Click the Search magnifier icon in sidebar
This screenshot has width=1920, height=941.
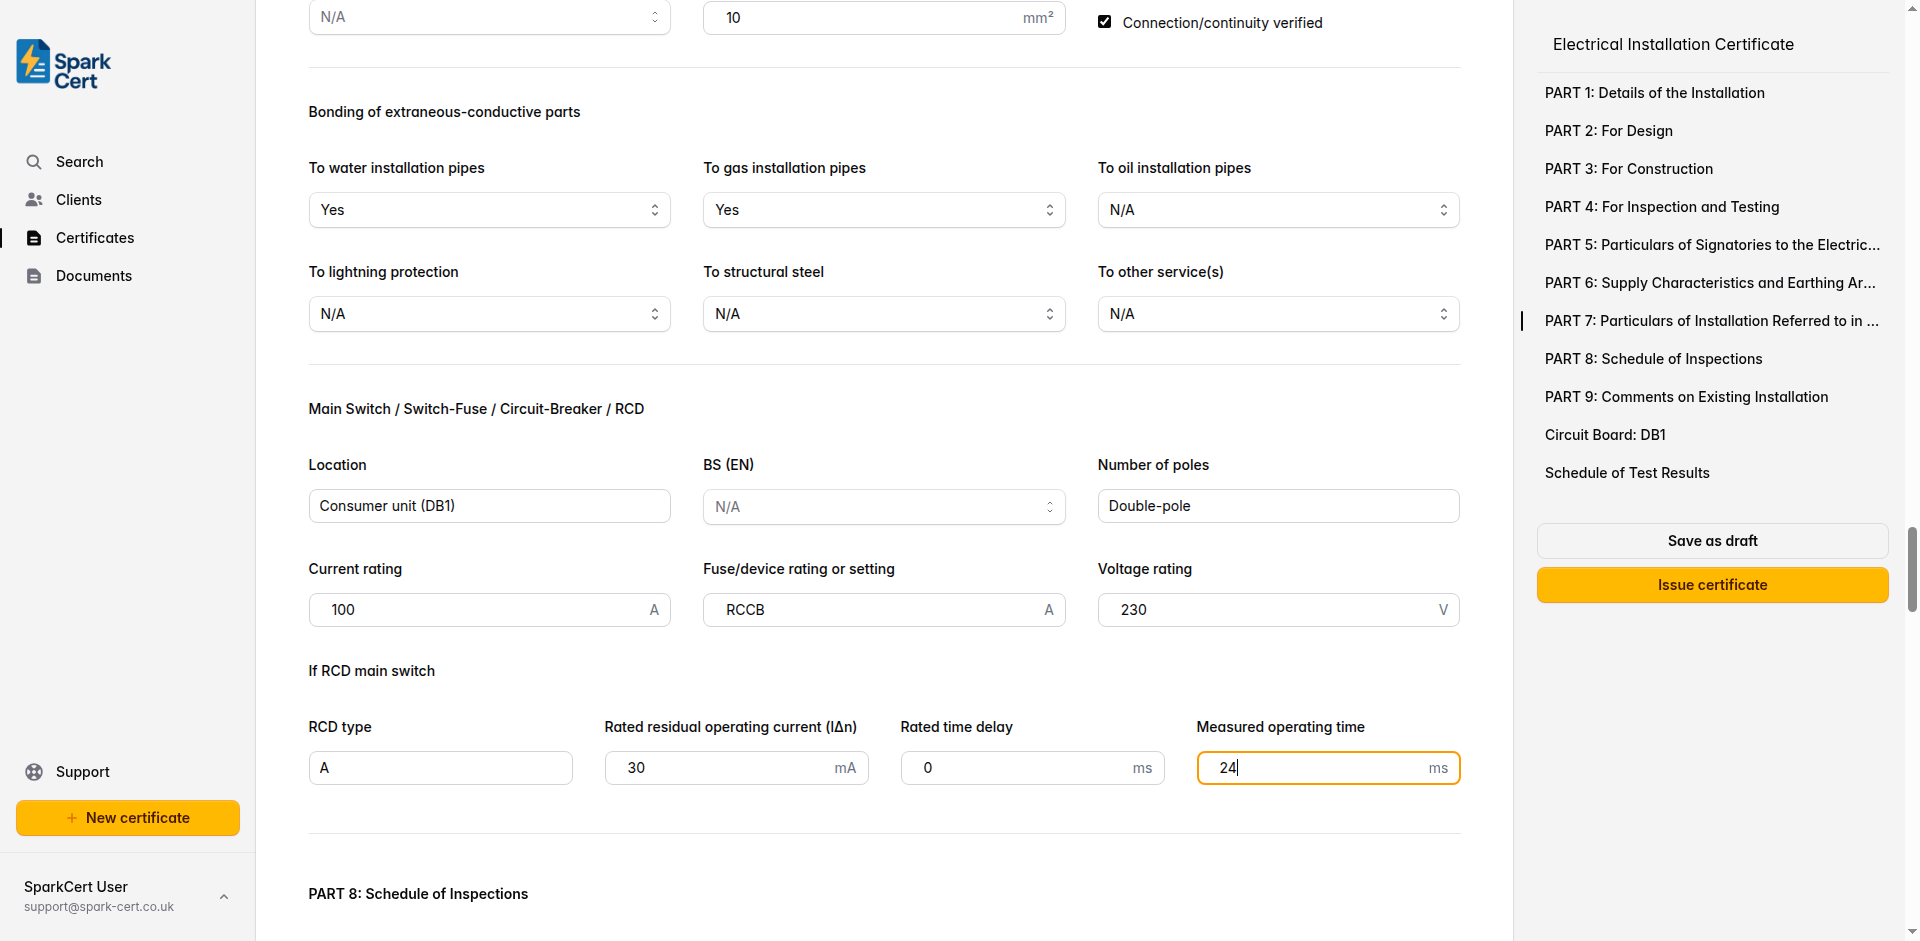point(34,162)
